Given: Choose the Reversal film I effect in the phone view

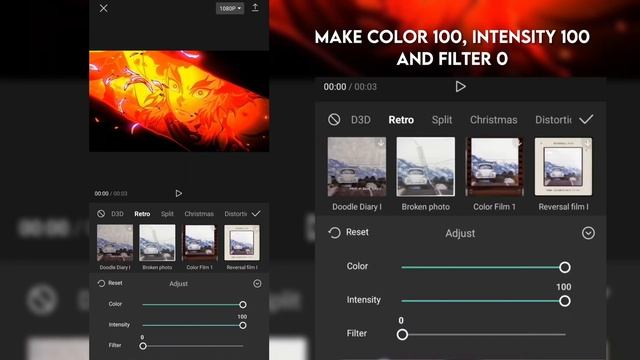Looking at the screenshot, I should (242, 247).
